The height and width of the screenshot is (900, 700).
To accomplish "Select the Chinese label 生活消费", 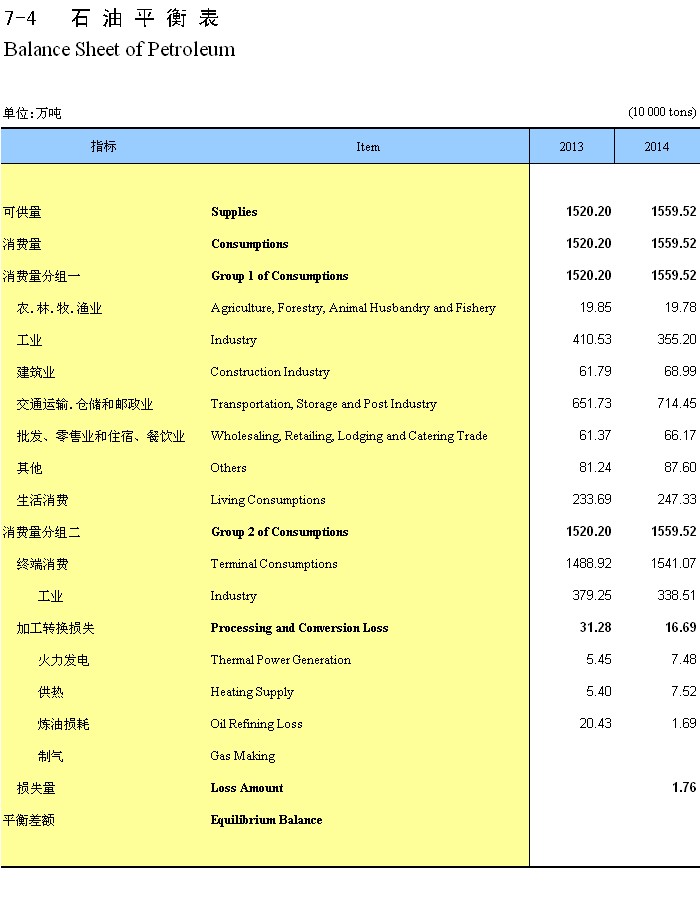I will click(43, 500).
